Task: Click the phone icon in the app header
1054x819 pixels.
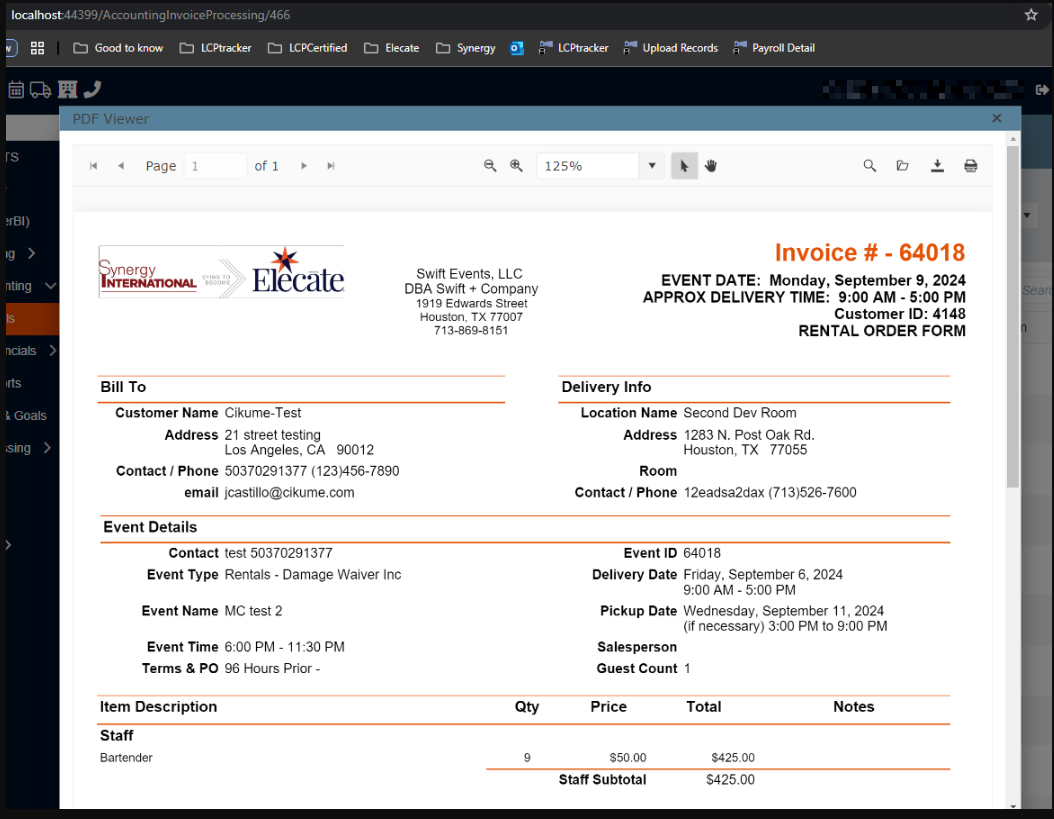Action: (x=92, y=90)
